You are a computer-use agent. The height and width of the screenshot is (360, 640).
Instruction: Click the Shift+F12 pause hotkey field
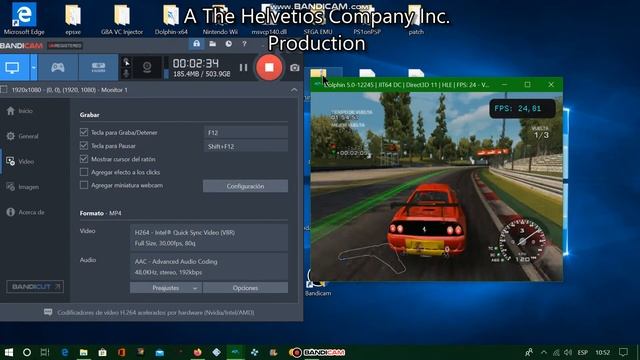tap(246, 146)
